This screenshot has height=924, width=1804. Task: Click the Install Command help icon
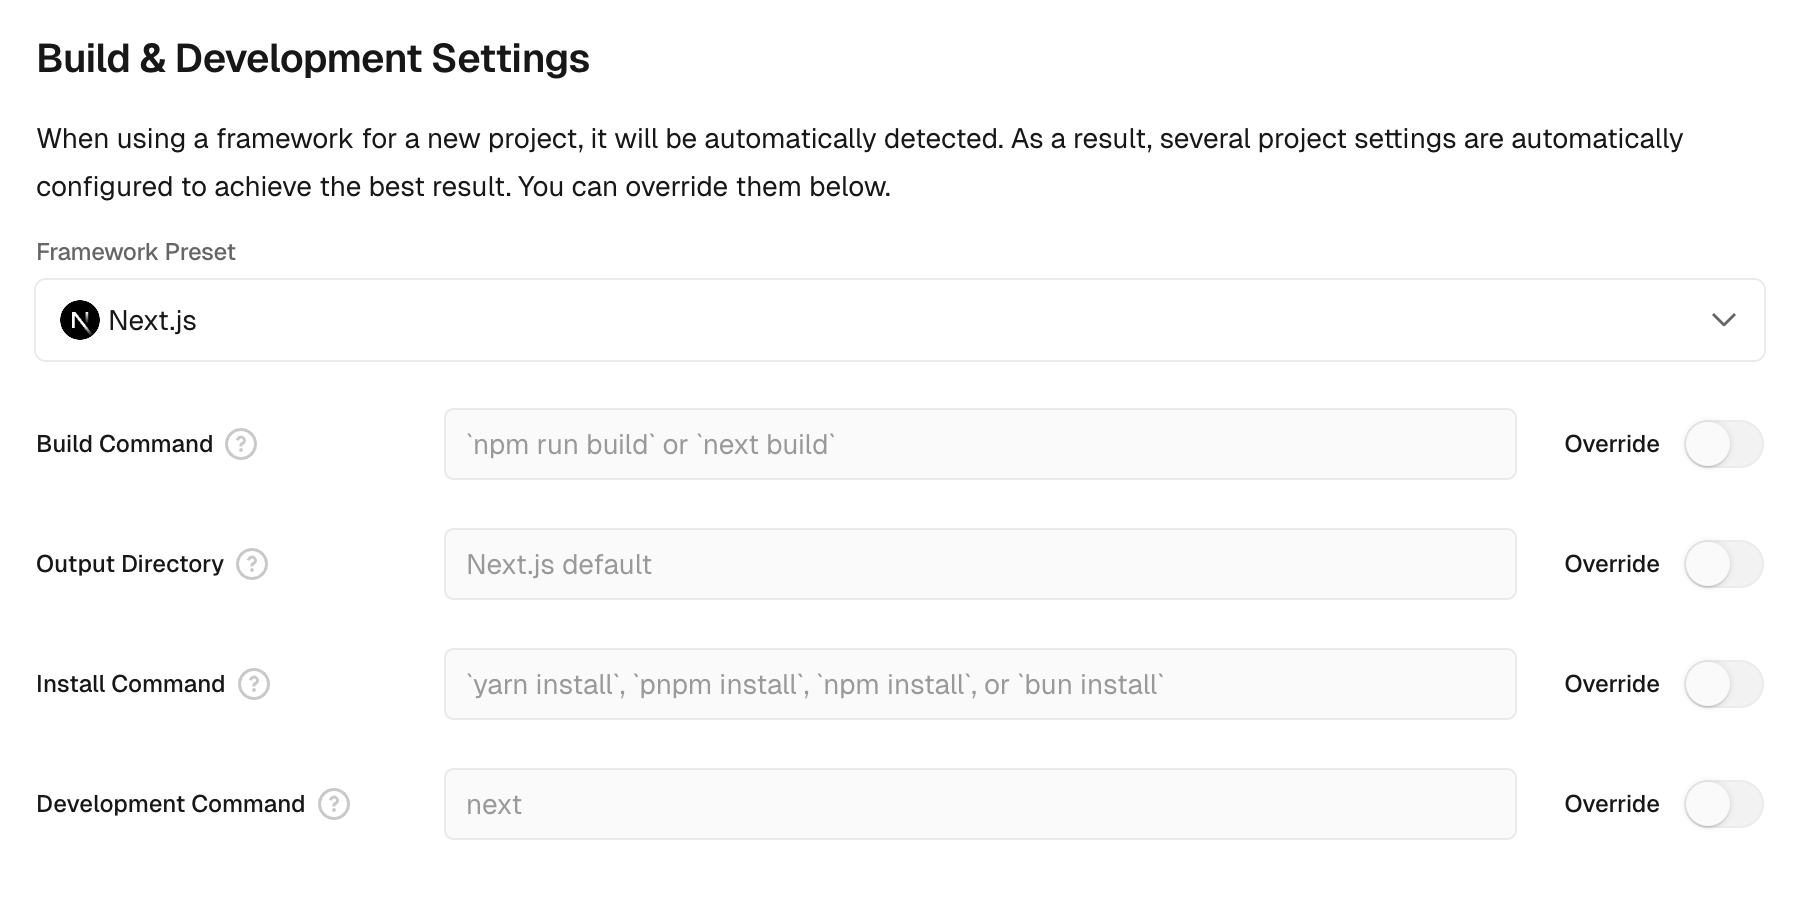tap(254, 684)
